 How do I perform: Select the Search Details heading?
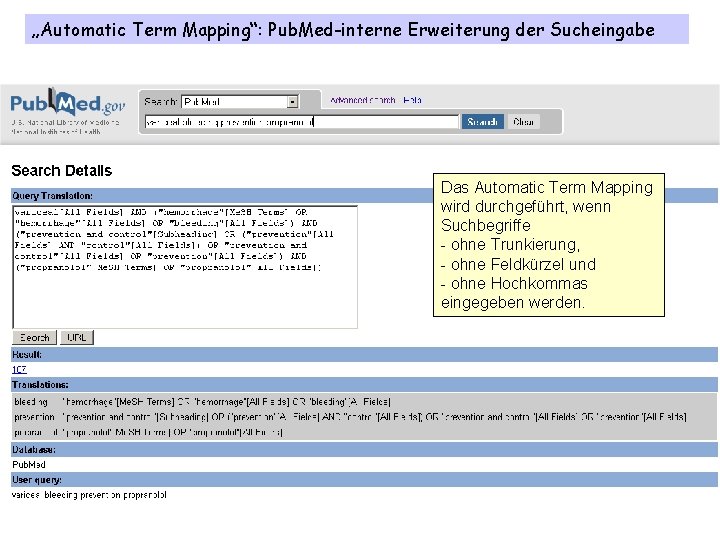(62, 170)
